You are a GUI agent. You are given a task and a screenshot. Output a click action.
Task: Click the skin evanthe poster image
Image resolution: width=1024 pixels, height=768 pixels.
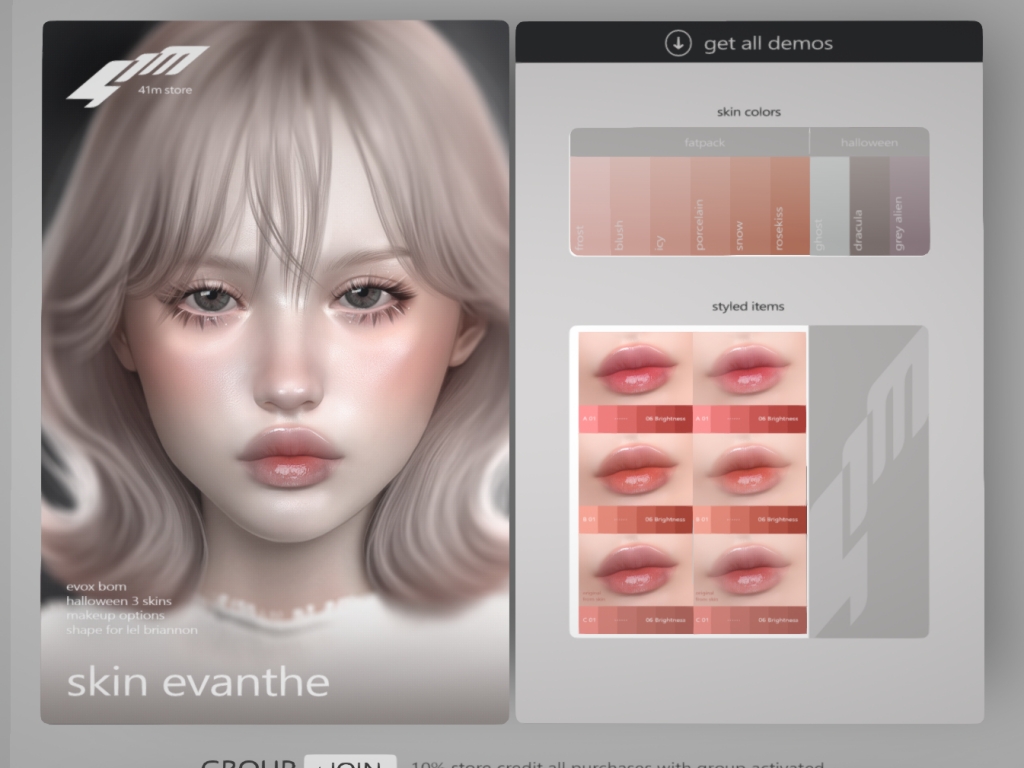pyautogui.click(x=275, y=371)
